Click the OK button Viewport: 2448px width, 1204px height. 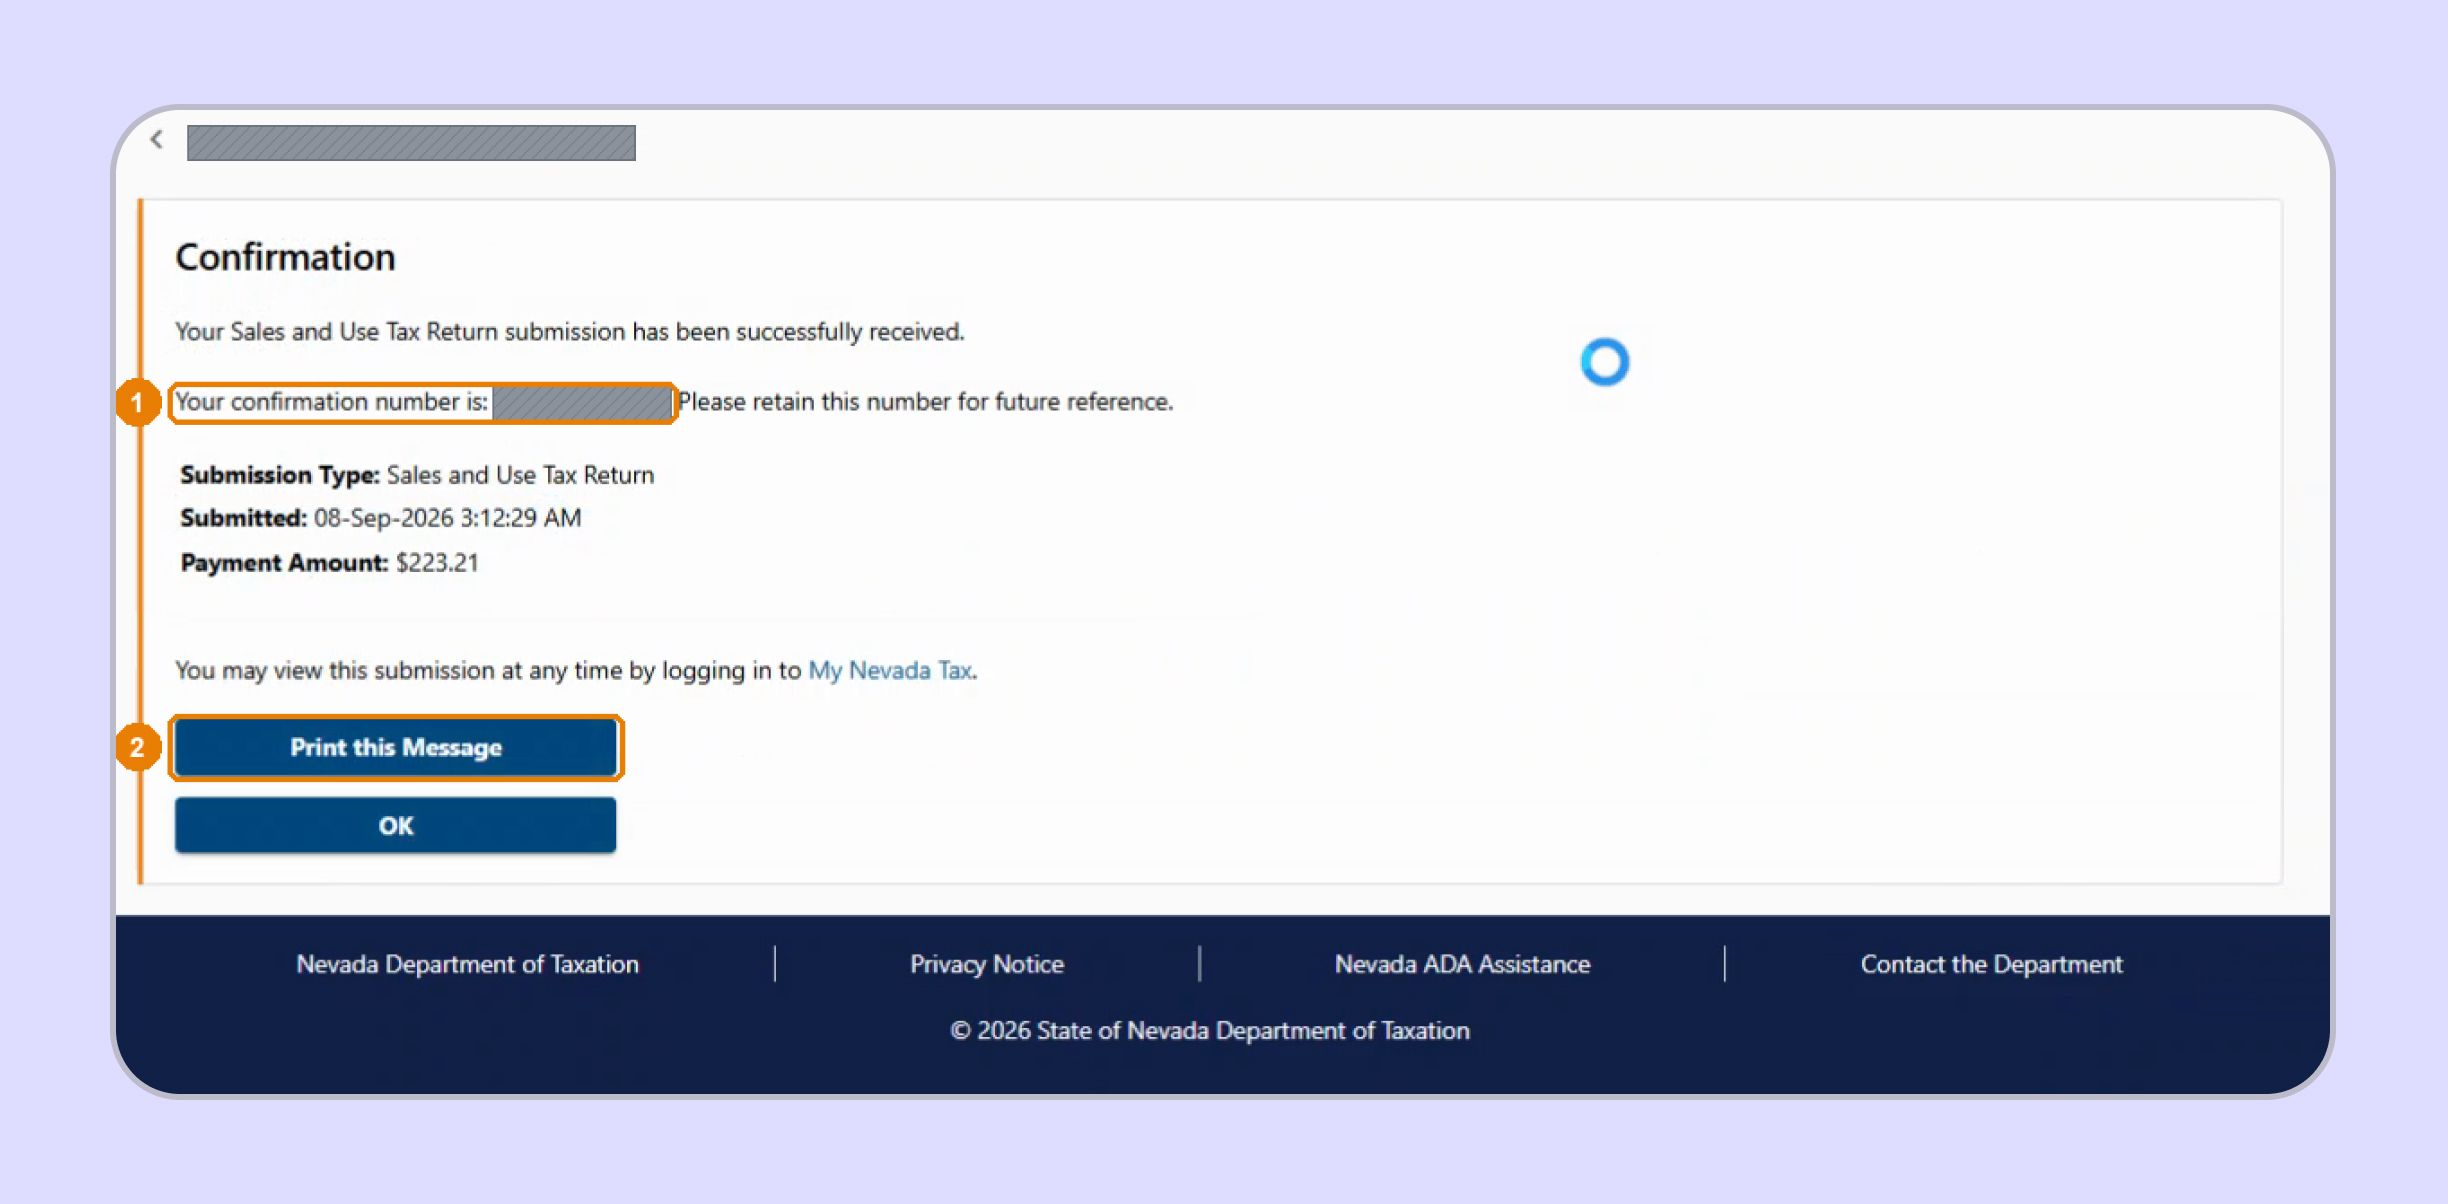[396, 825]
